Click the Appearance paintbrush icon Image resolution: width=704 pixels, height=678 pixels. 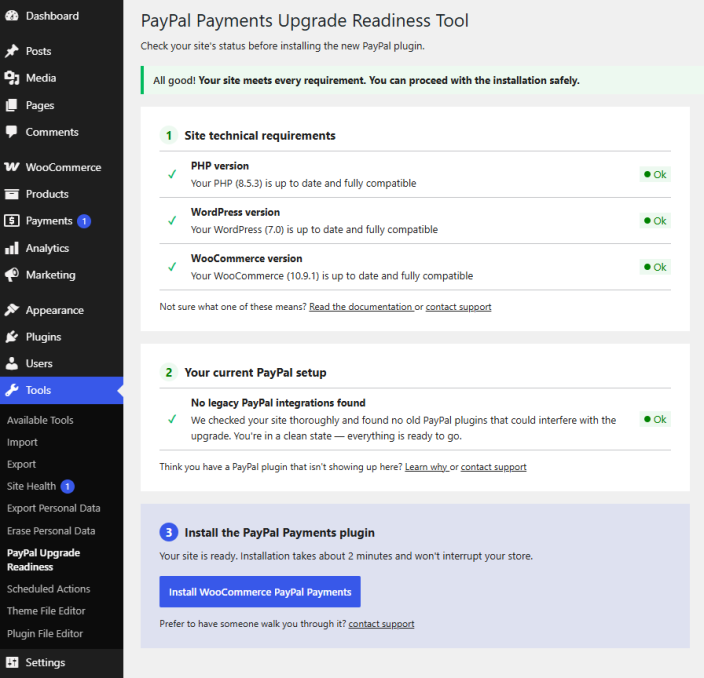coord(12,310)
